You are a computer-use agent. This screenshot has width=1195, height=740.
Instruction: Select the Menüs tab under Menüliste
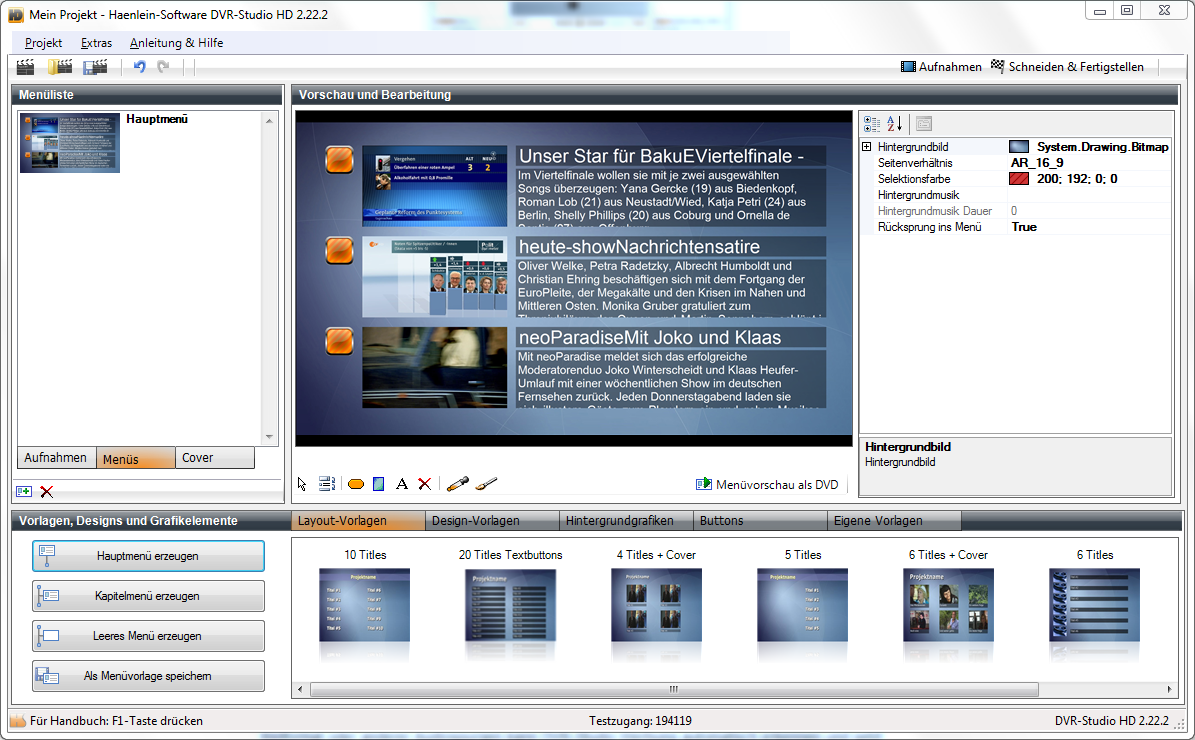(x=136, y=458)
